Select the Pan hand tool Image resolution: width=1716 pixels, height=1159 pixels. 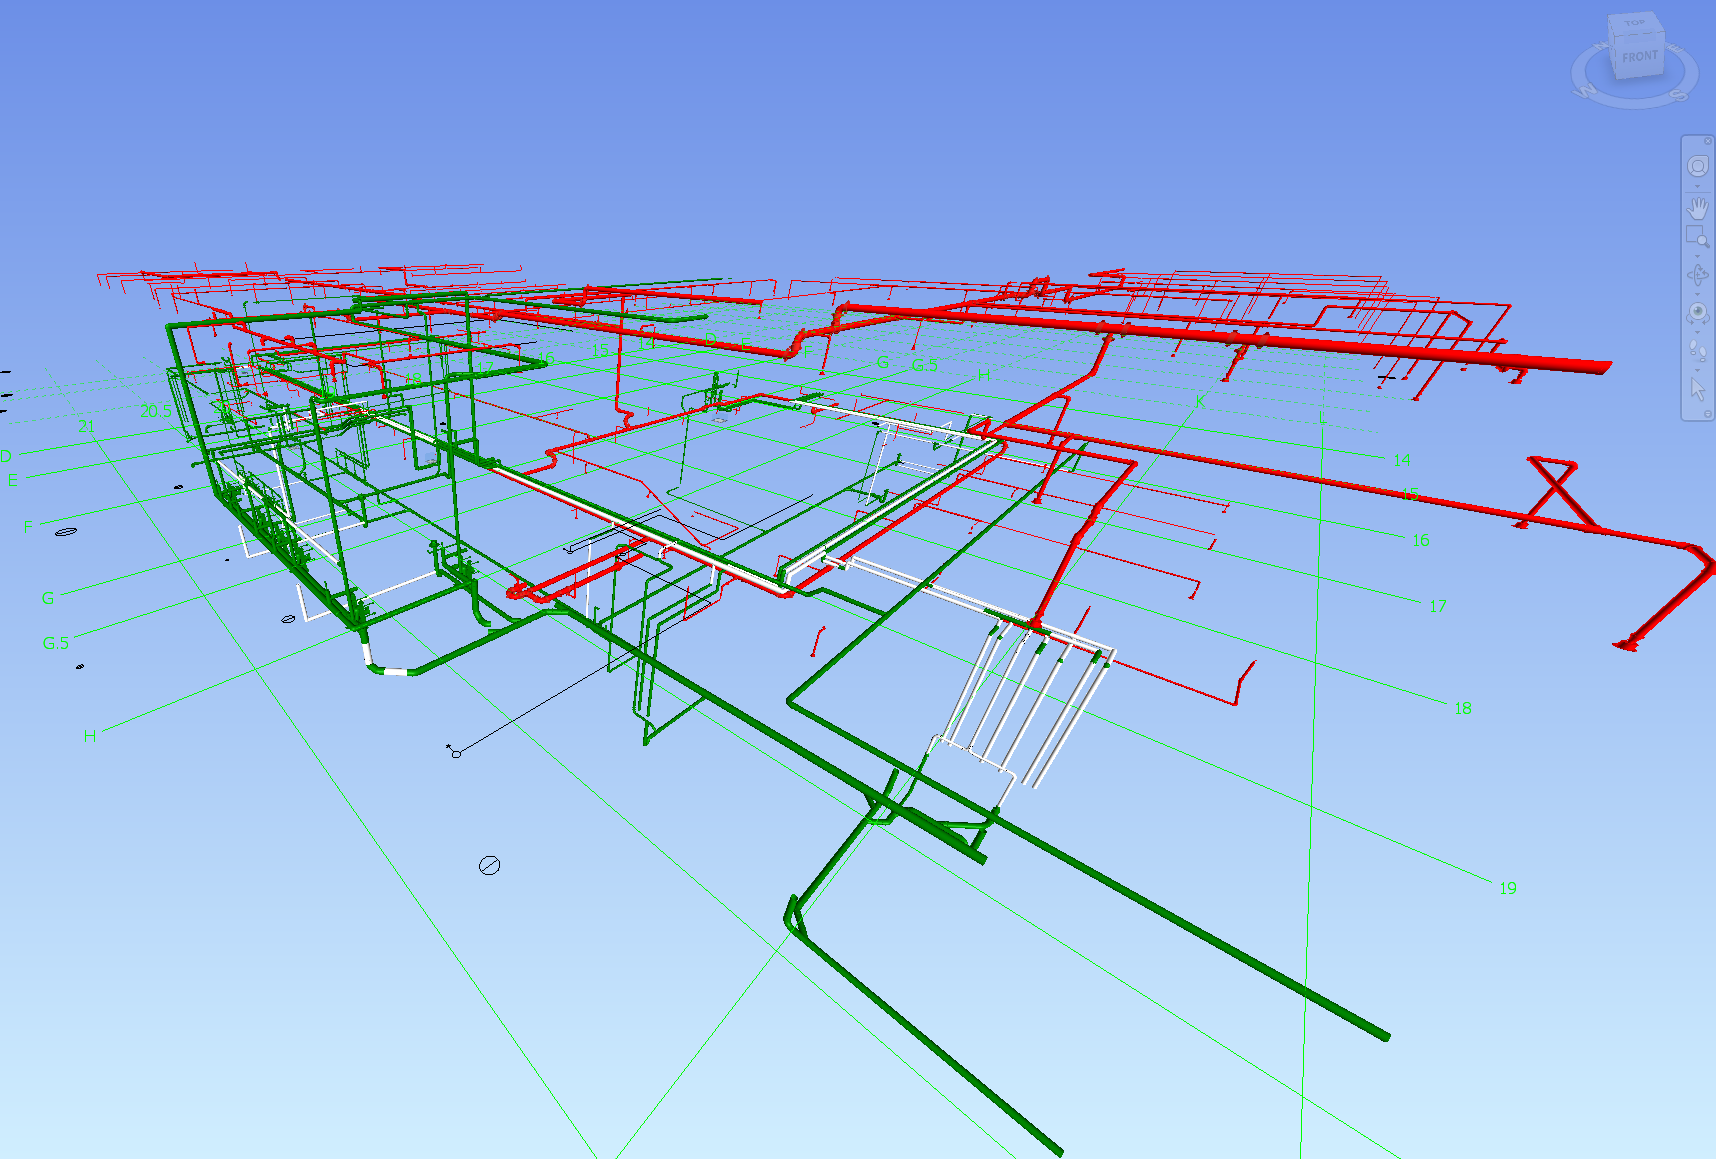[x=1698, y=208]
